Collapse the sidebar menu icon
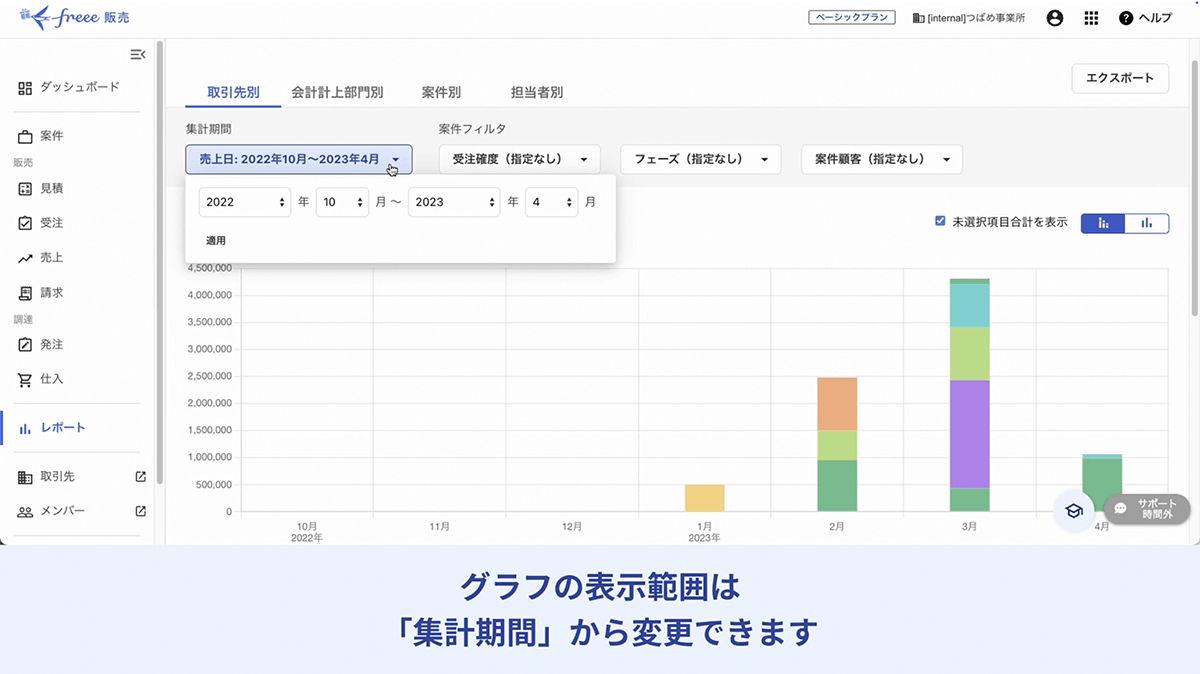This screenshot has width=1200, height=674. click(x=138, y=54)
